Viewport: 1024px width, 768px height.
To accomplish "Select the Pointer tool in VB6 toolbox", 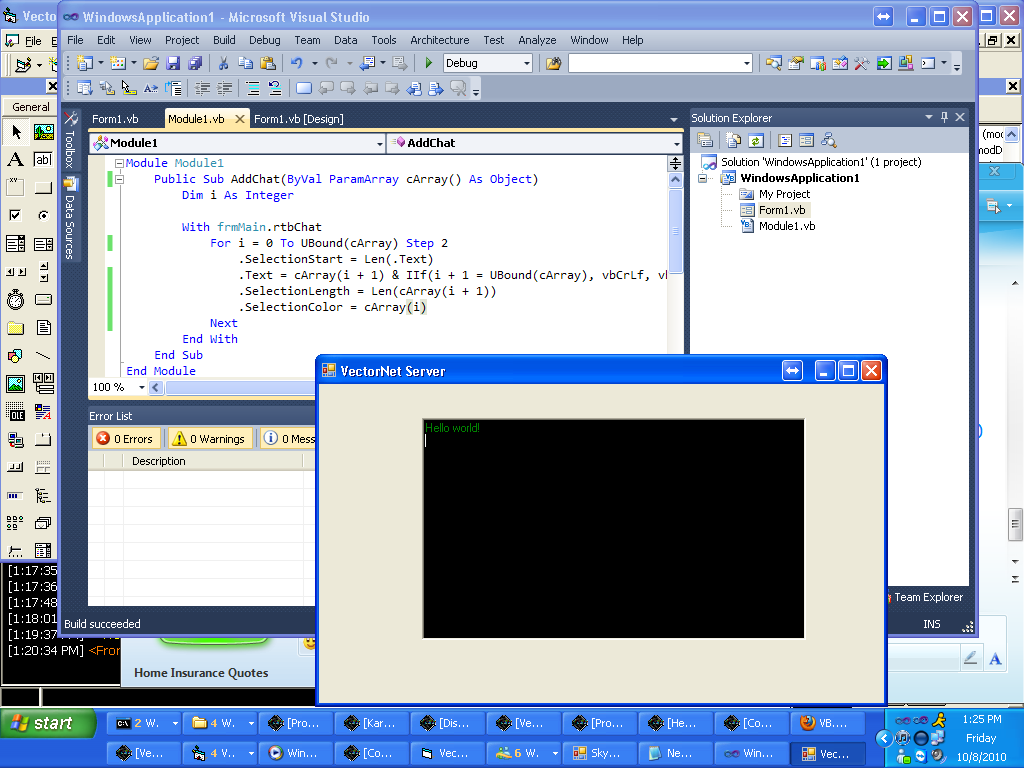I will pyautogui.click(x=15, y=132).
